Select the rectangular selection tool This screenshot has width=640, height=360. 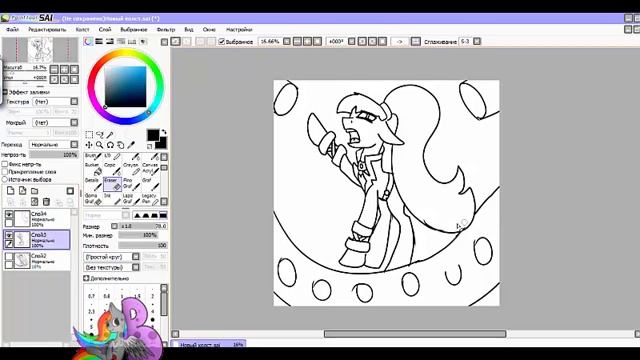(x=89, y=135)
